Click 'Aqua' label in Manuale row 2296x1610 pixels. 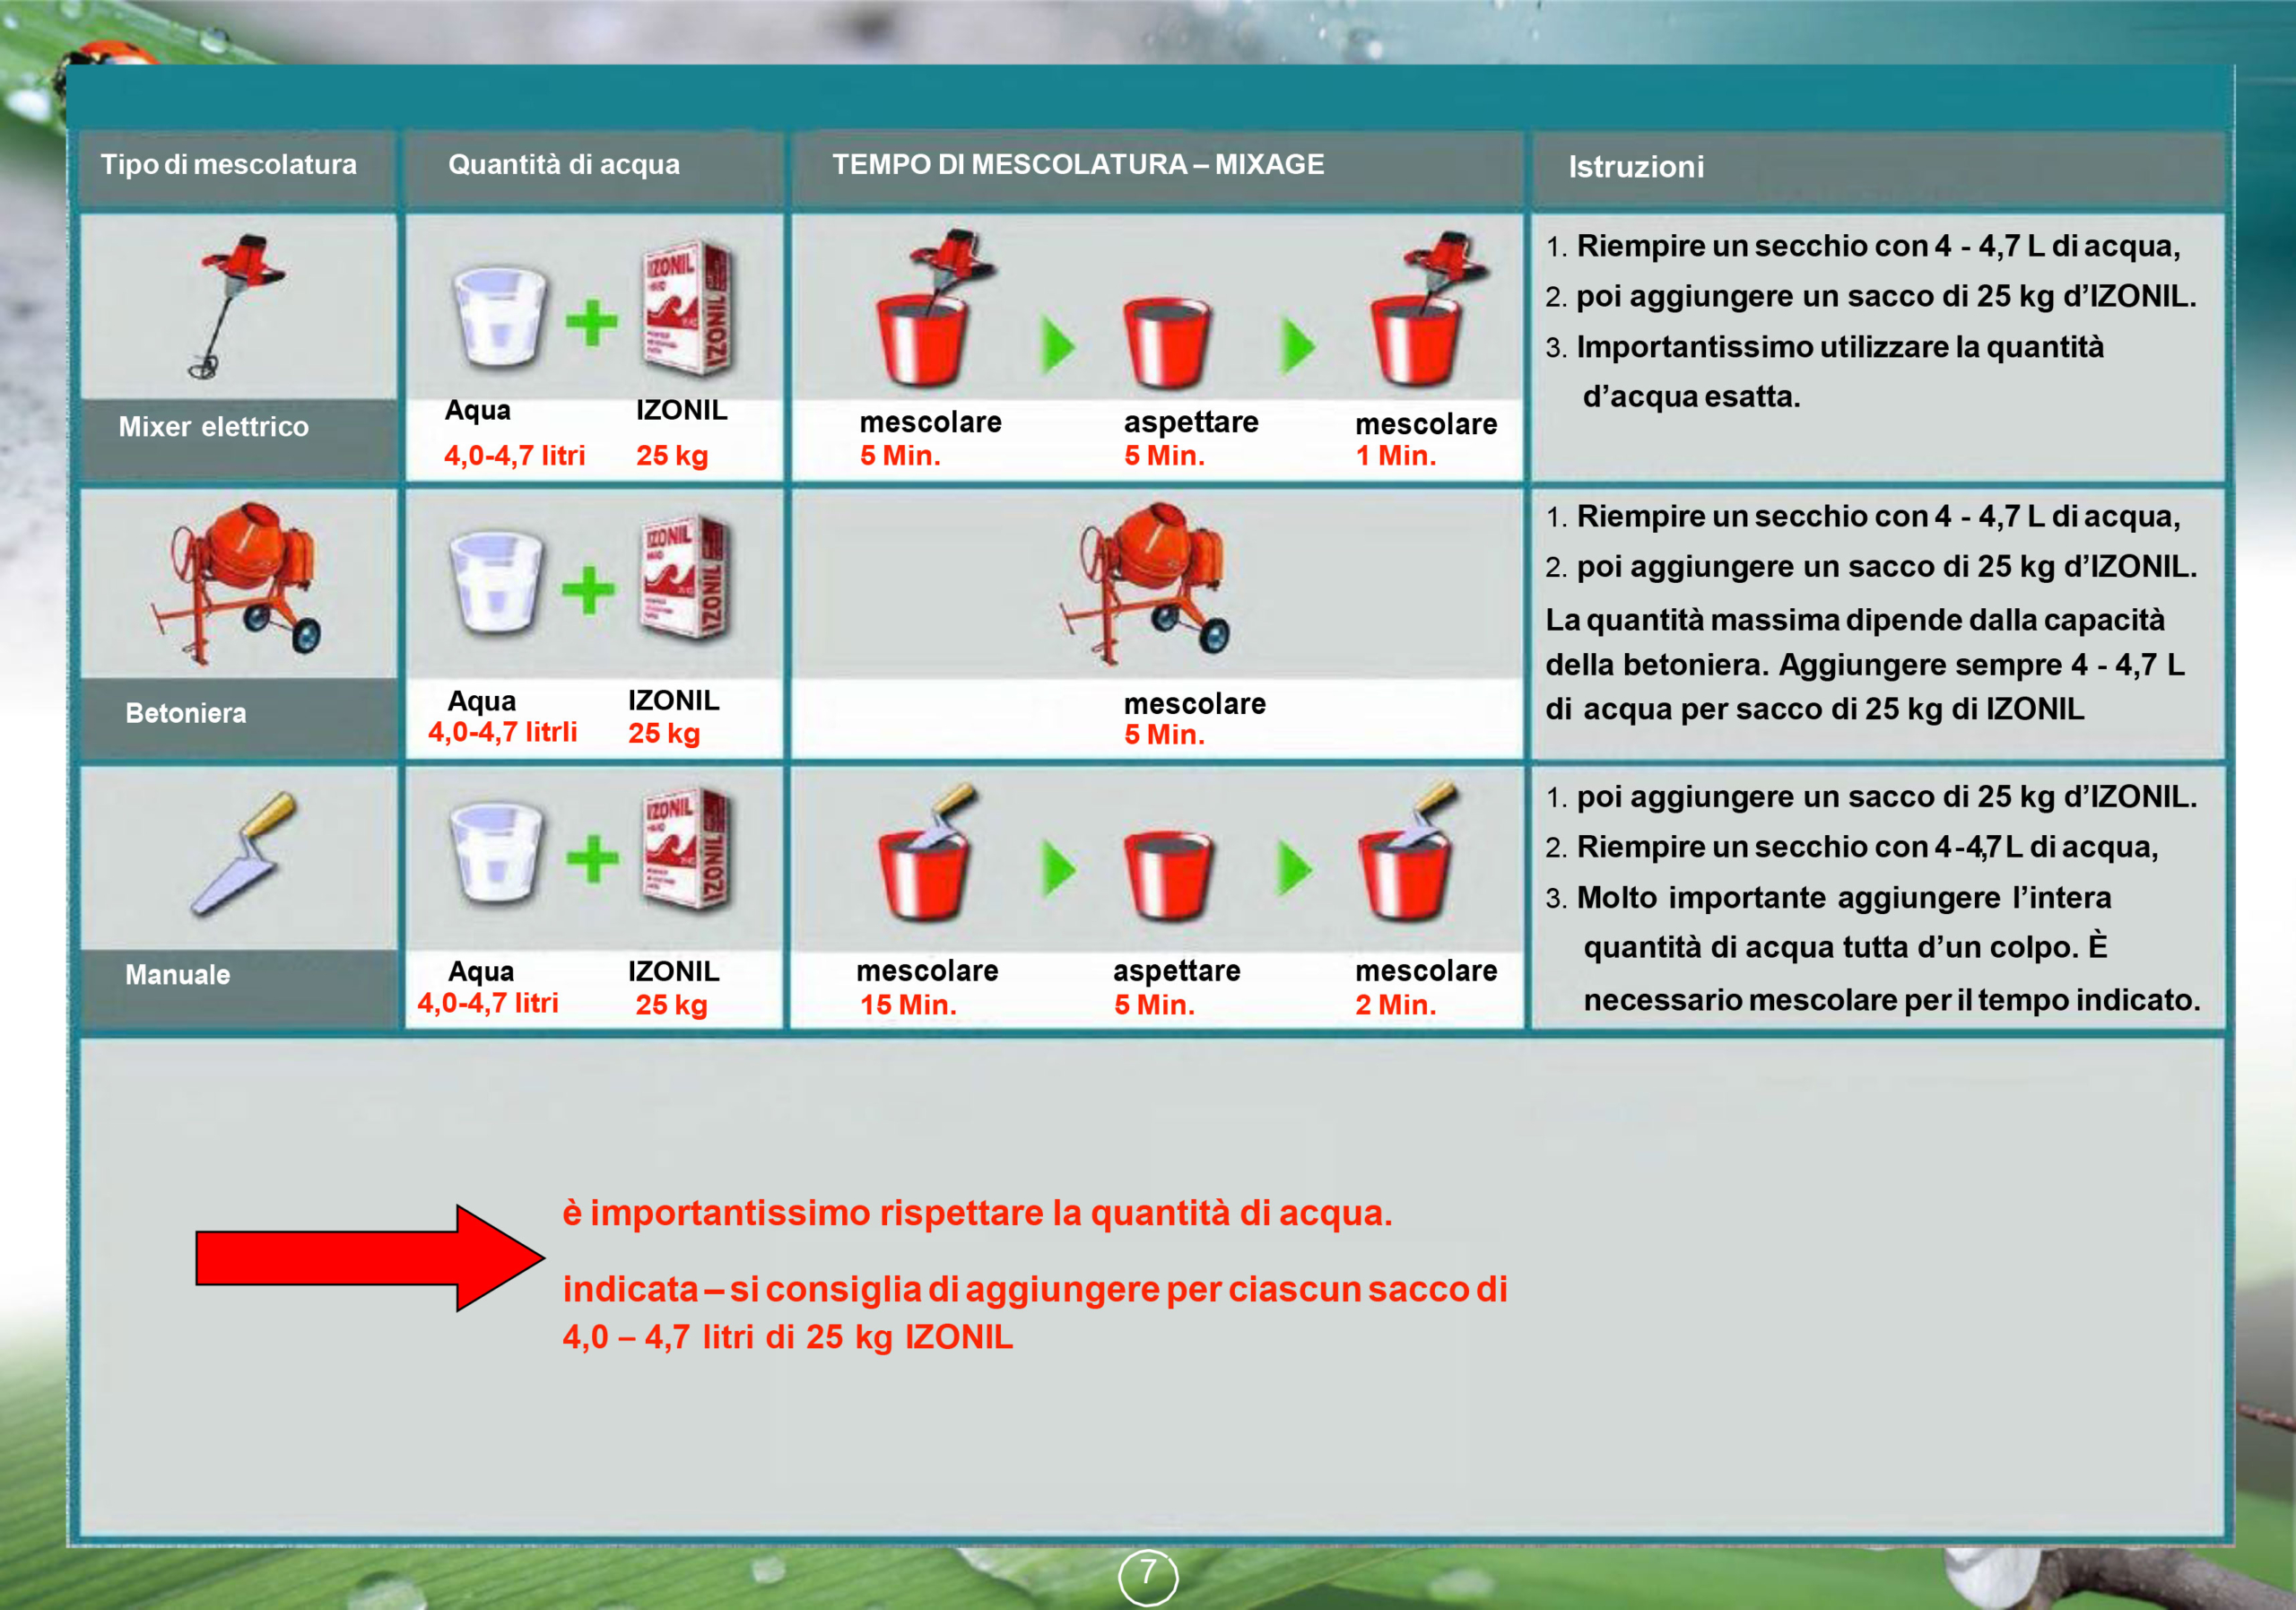[x=481, y=971]
